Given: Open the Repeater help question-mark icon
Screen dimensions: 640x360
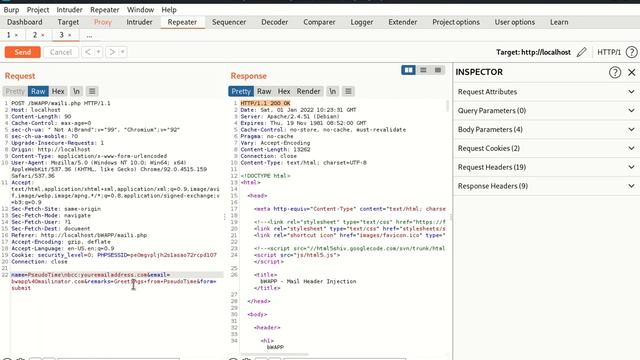Looking at the screenshot, I should 631,52.
